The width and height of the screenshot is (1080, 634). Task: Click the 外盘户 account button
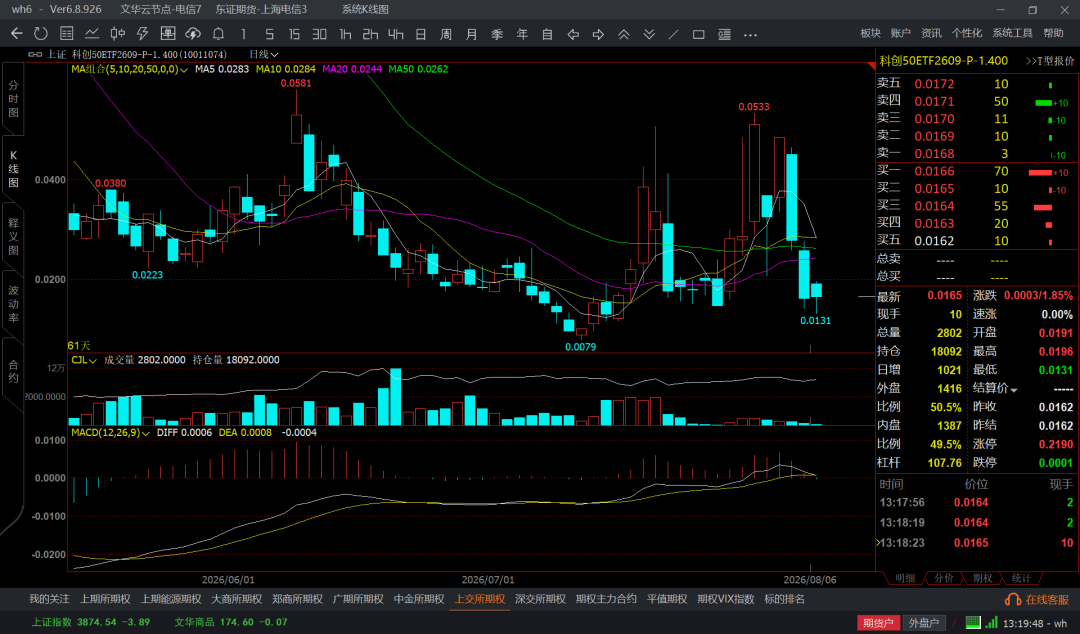[x=924, y=622]
